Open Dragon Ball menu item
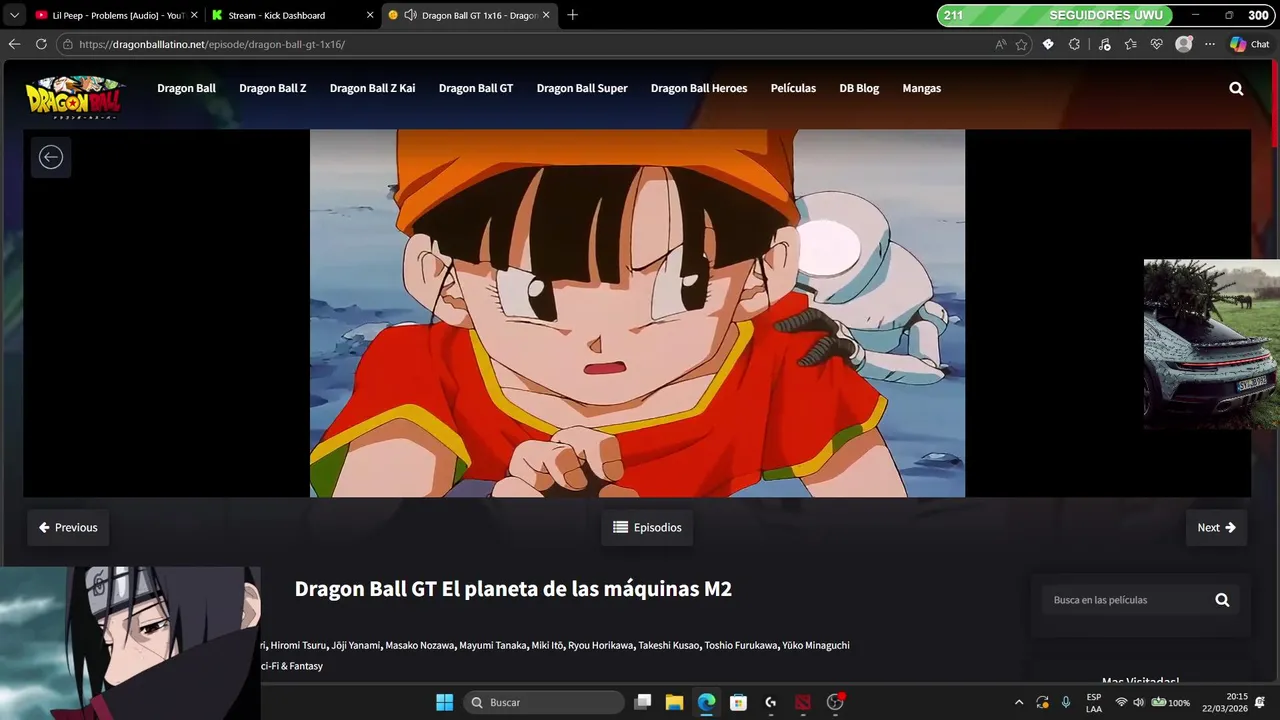Screen dimensions: 1280x720 (x=186, y=88)
